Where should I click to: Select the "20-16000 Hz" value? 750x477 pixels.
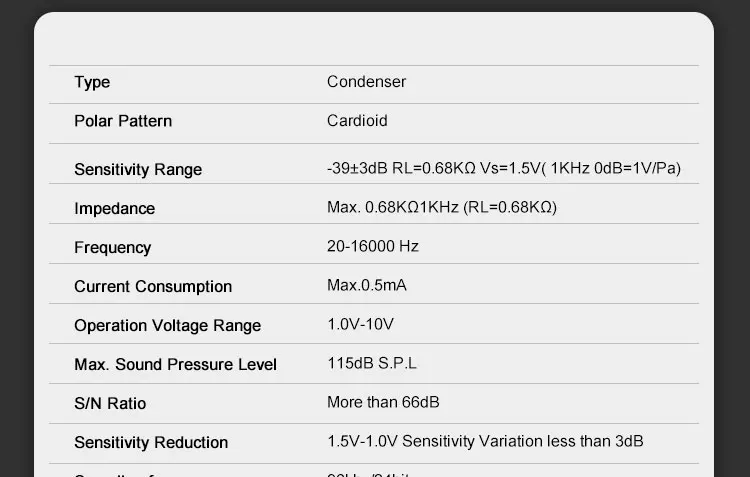(372, 246)
